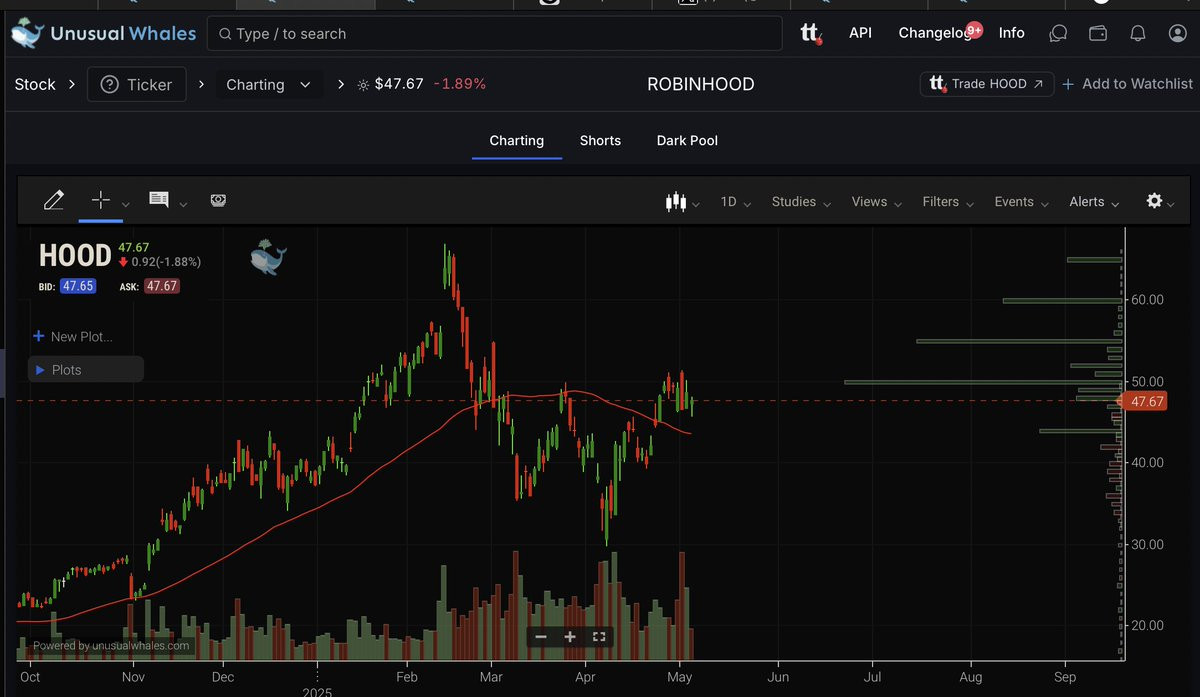
Task: Click the BID 47.65 value
Action: pyautogui.click(x=77, y=286)
